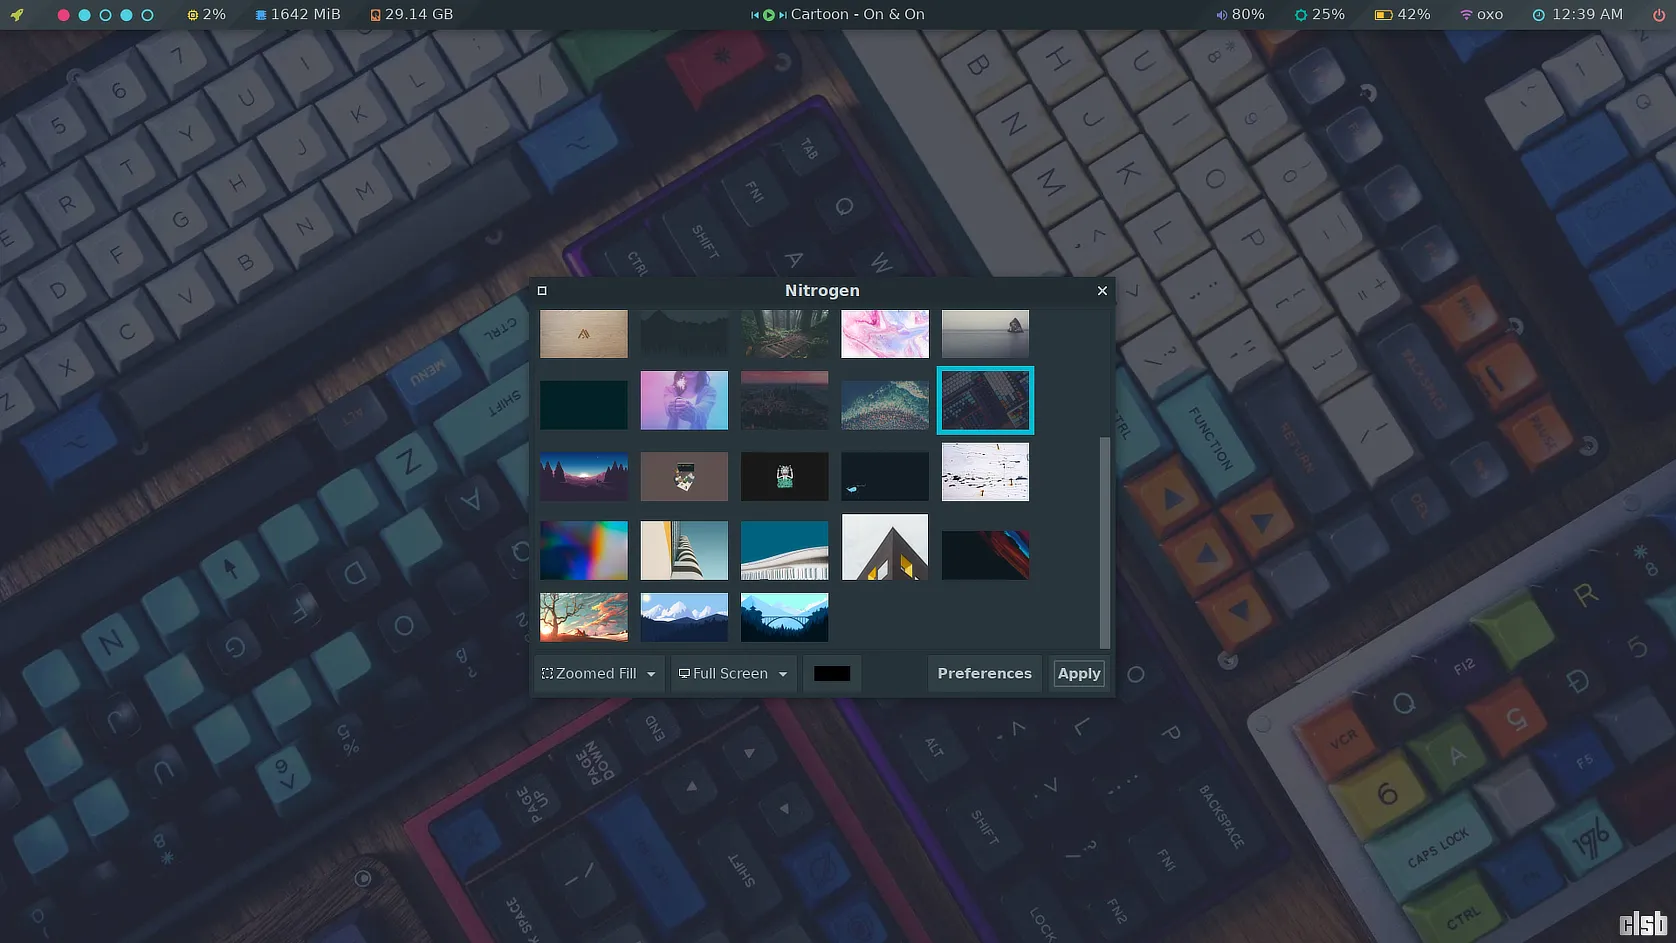Screen dimensions: 1676x943
Task: Click the battery icon showing 42%
Action: point(1383,15)
